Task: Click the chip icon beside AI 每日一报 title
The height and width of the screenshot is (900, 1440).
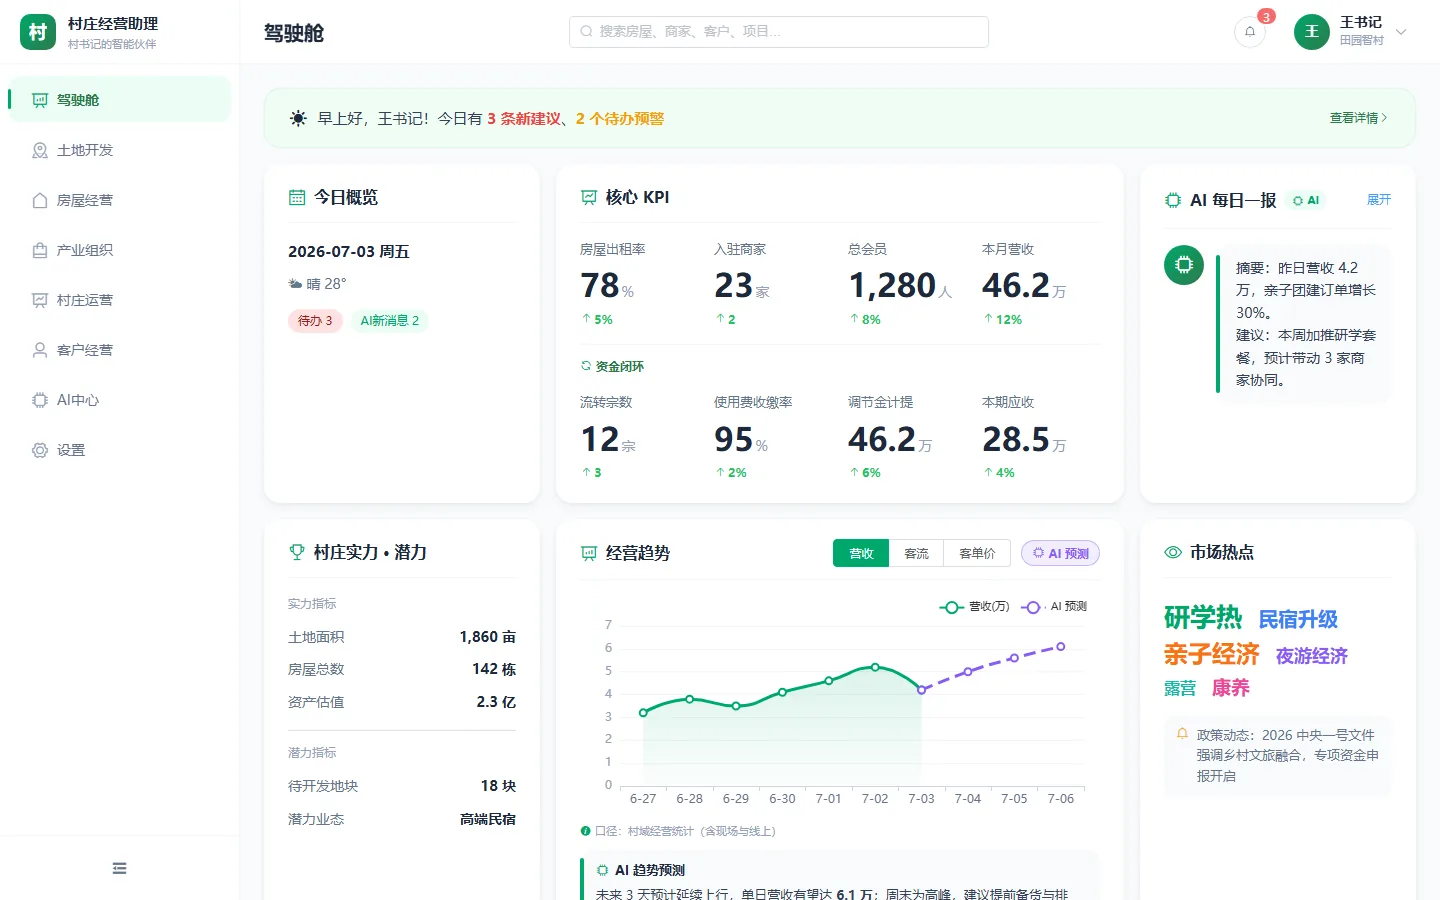Action: pos(1173,200)
